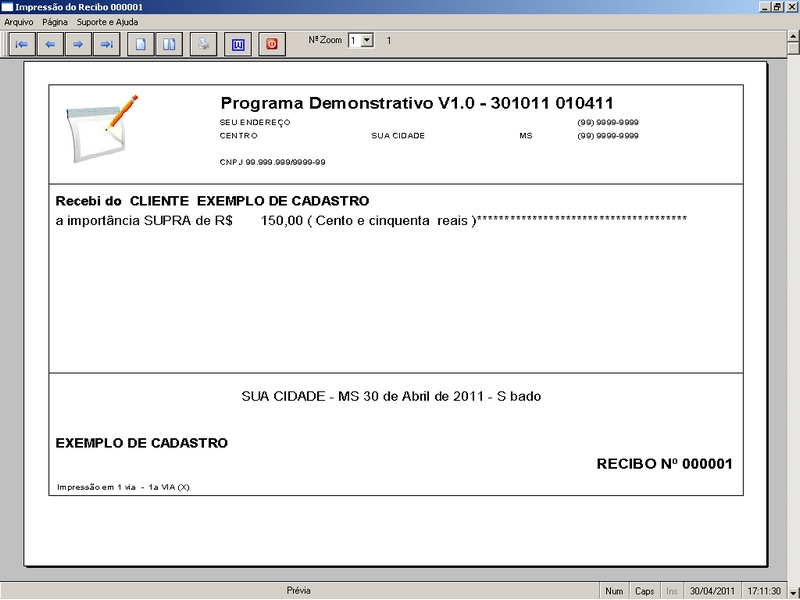This screenshot has width=800, height=600.
Task: Click the 17:11:30 clock in status bar
Action: click(x=764, y=591)
